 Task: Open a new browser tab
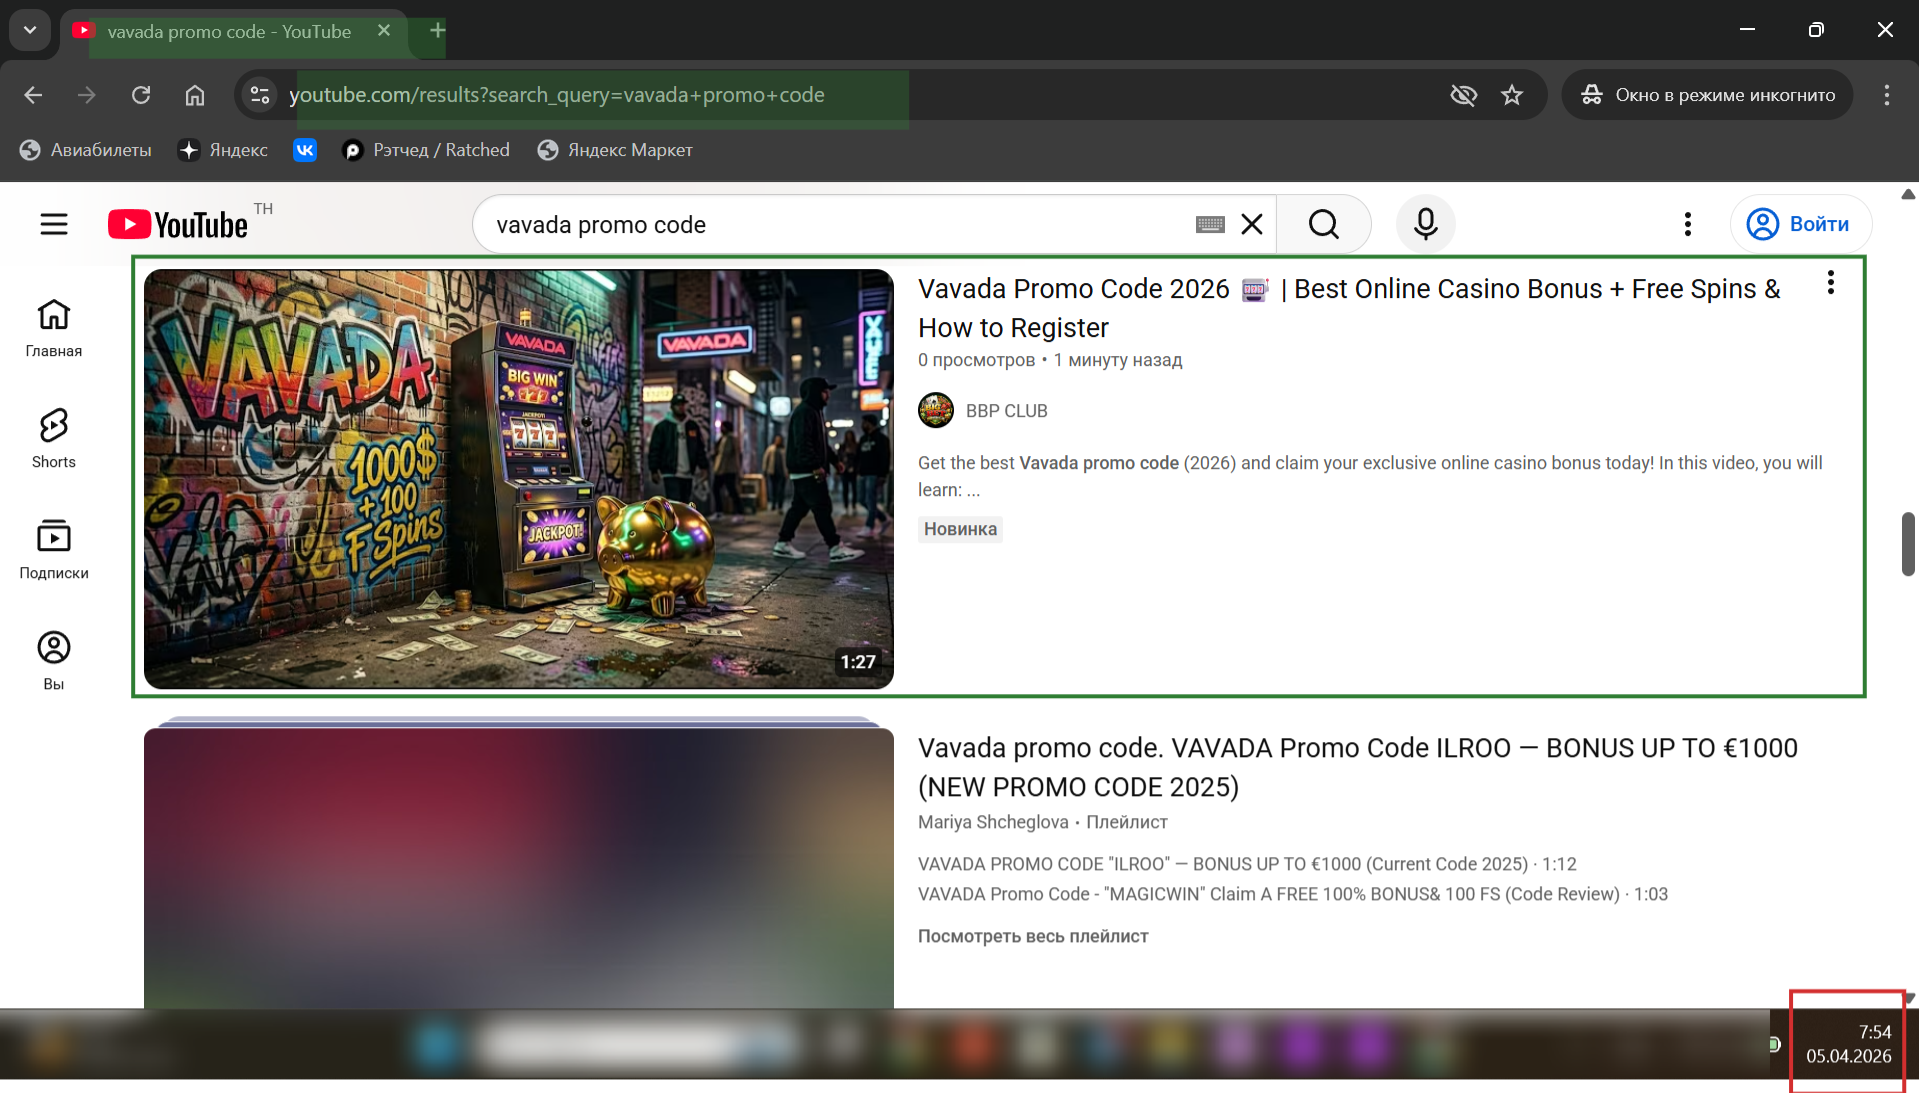tap(437, 30)
